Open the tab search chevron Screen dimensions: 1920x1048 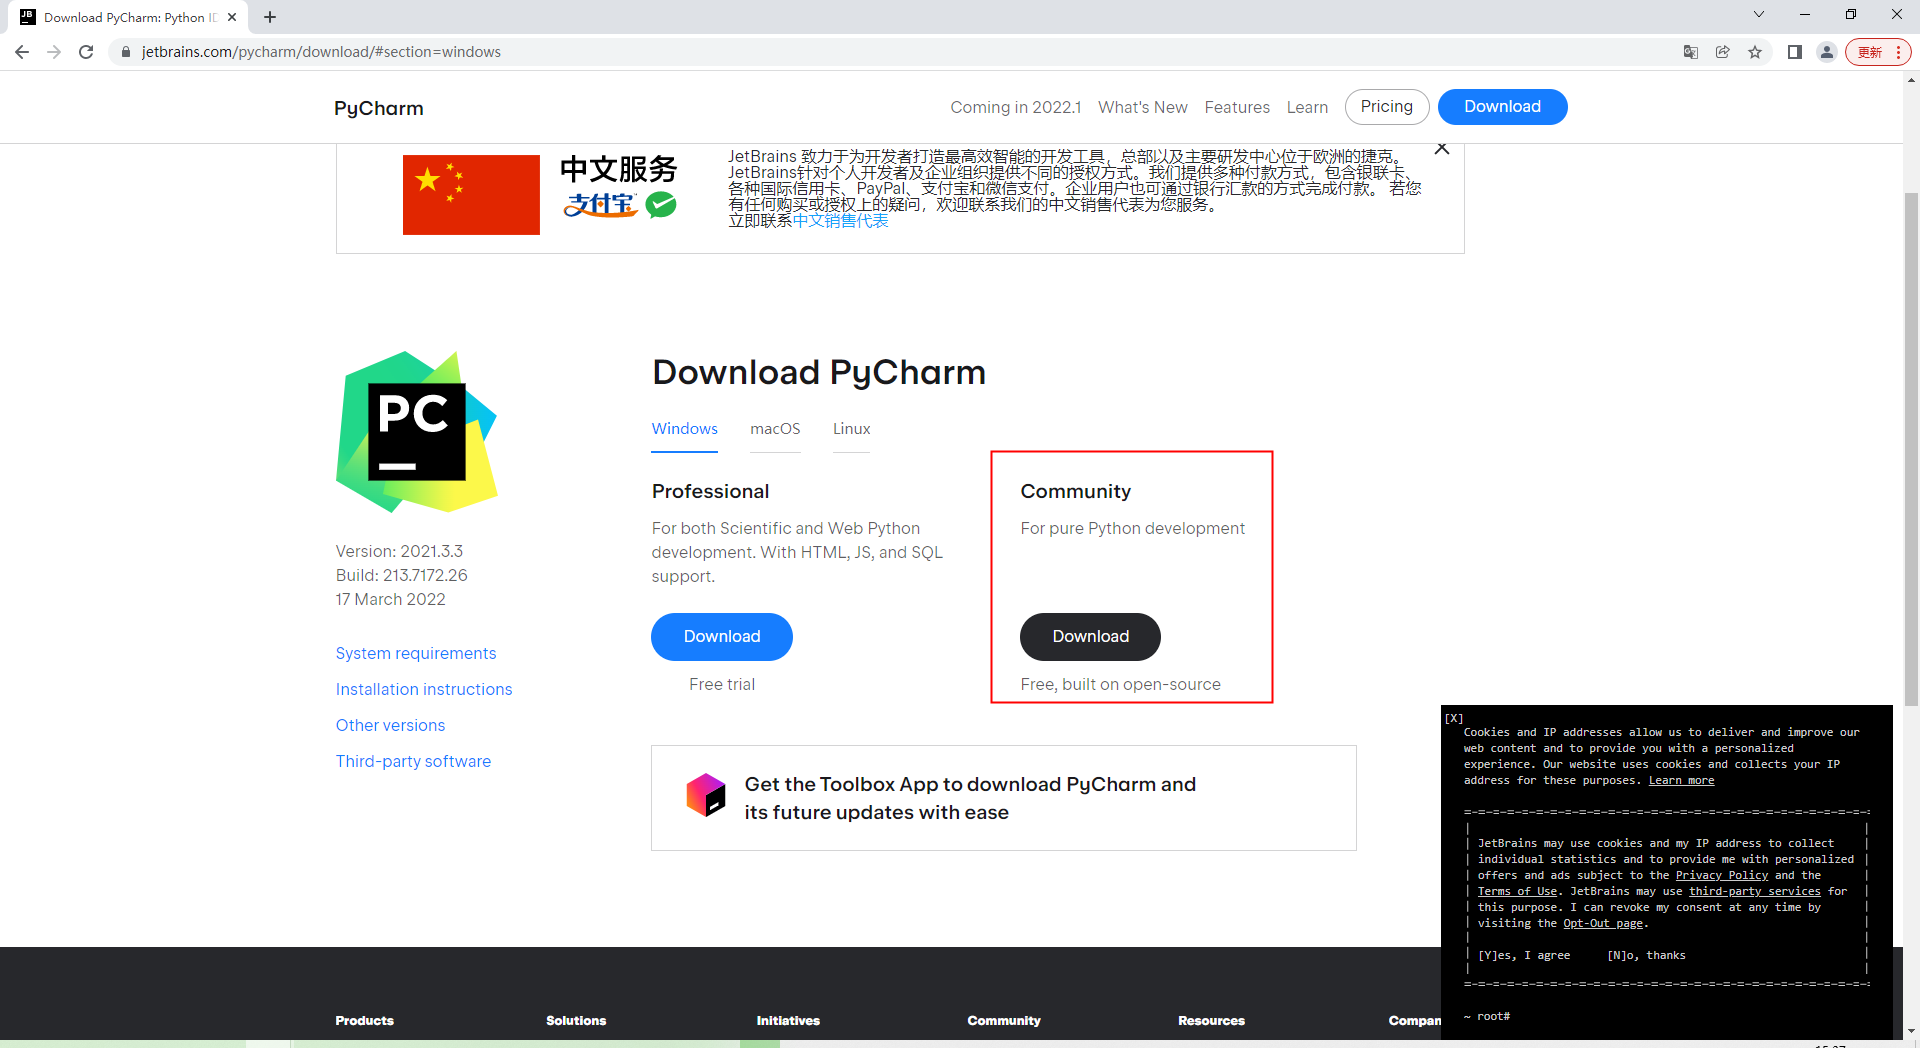pos(1758,14)
